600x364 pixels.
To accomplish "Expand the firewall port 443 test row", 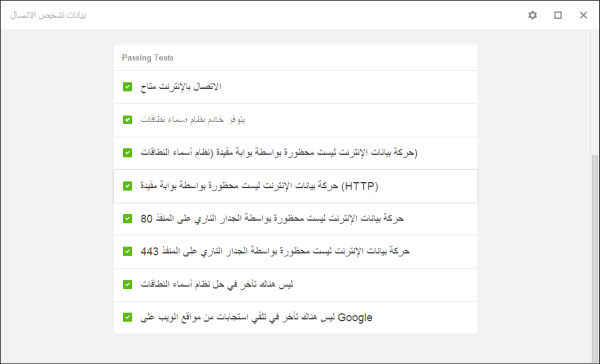I will coord(295,252).
